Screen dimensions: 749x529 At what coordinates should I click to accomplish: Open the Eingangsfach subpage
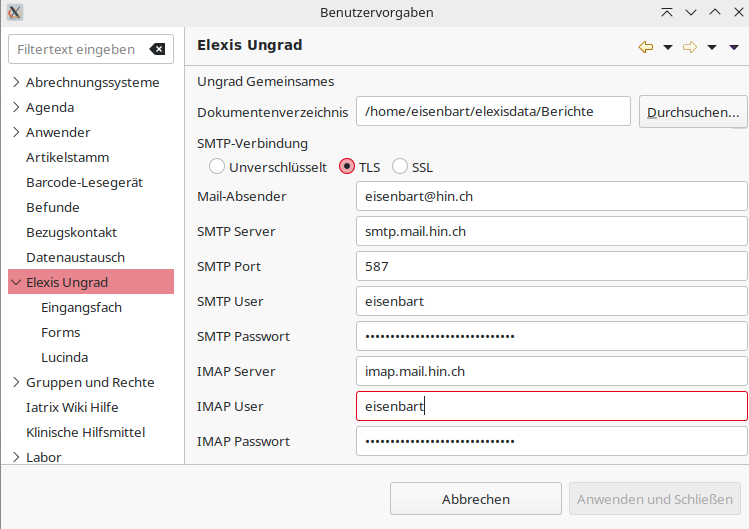click(81, 307)
